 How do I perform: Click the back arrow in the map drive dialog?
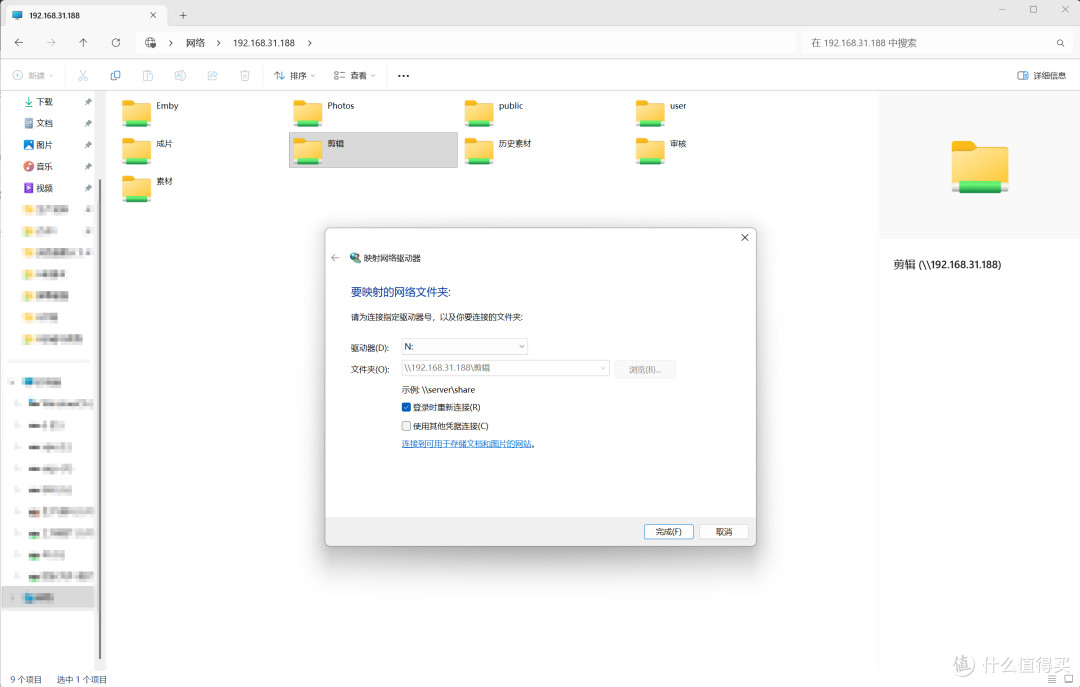point(335,258)
